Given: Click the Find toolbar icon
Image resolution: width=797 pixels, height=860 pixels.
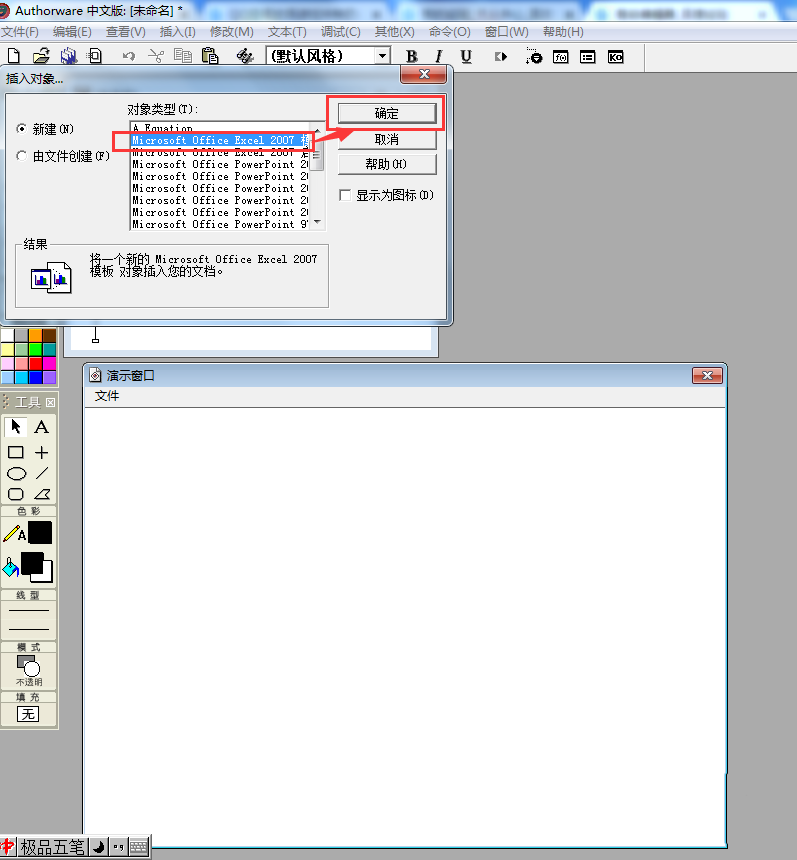Looking at the screenshot, I should pos(245,56).
